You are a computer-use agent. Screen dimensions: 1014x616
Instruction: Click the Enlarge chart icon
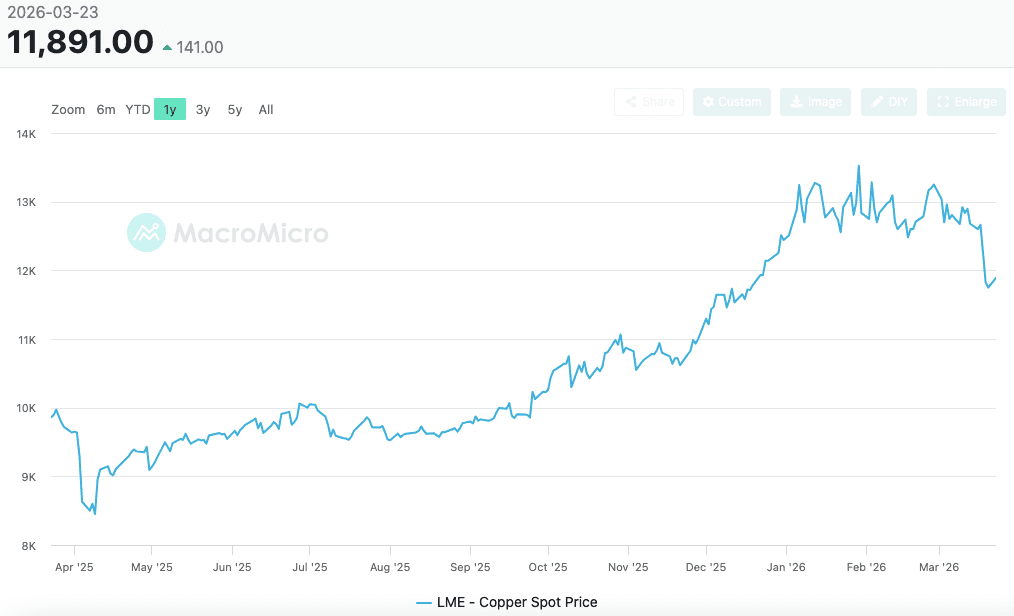click(x=941, y=101)
